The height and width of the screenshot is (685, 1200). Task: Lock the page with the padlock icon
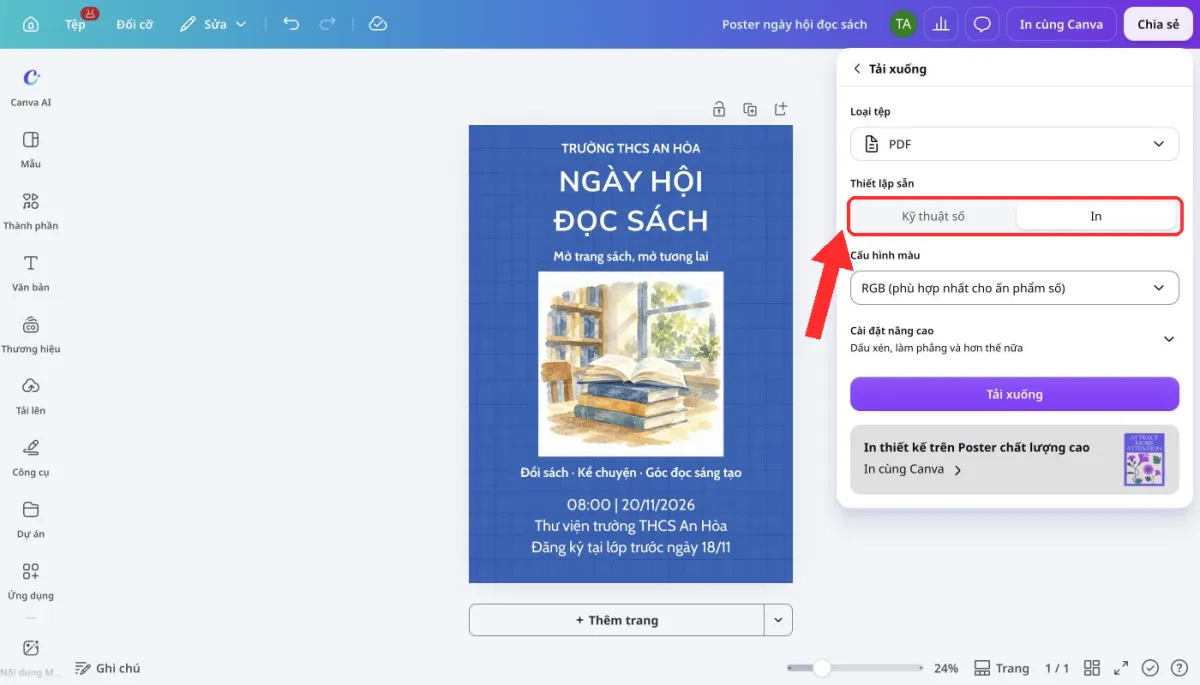(x=718, y=109)
